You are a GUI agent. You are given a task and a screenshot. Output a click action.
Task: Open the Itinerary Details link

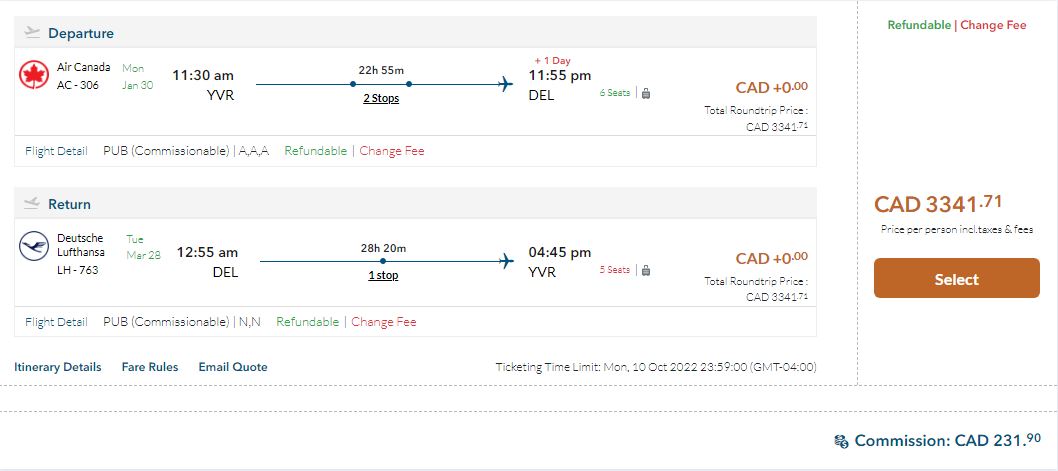pyautogui.click(x=58, y=367)
